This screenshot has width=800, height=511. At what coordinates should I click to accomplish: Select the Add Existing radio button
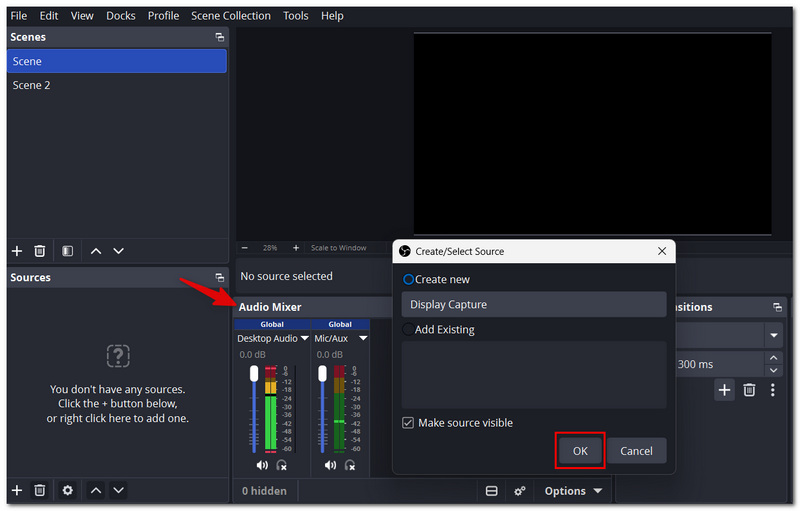coord(408,329)
